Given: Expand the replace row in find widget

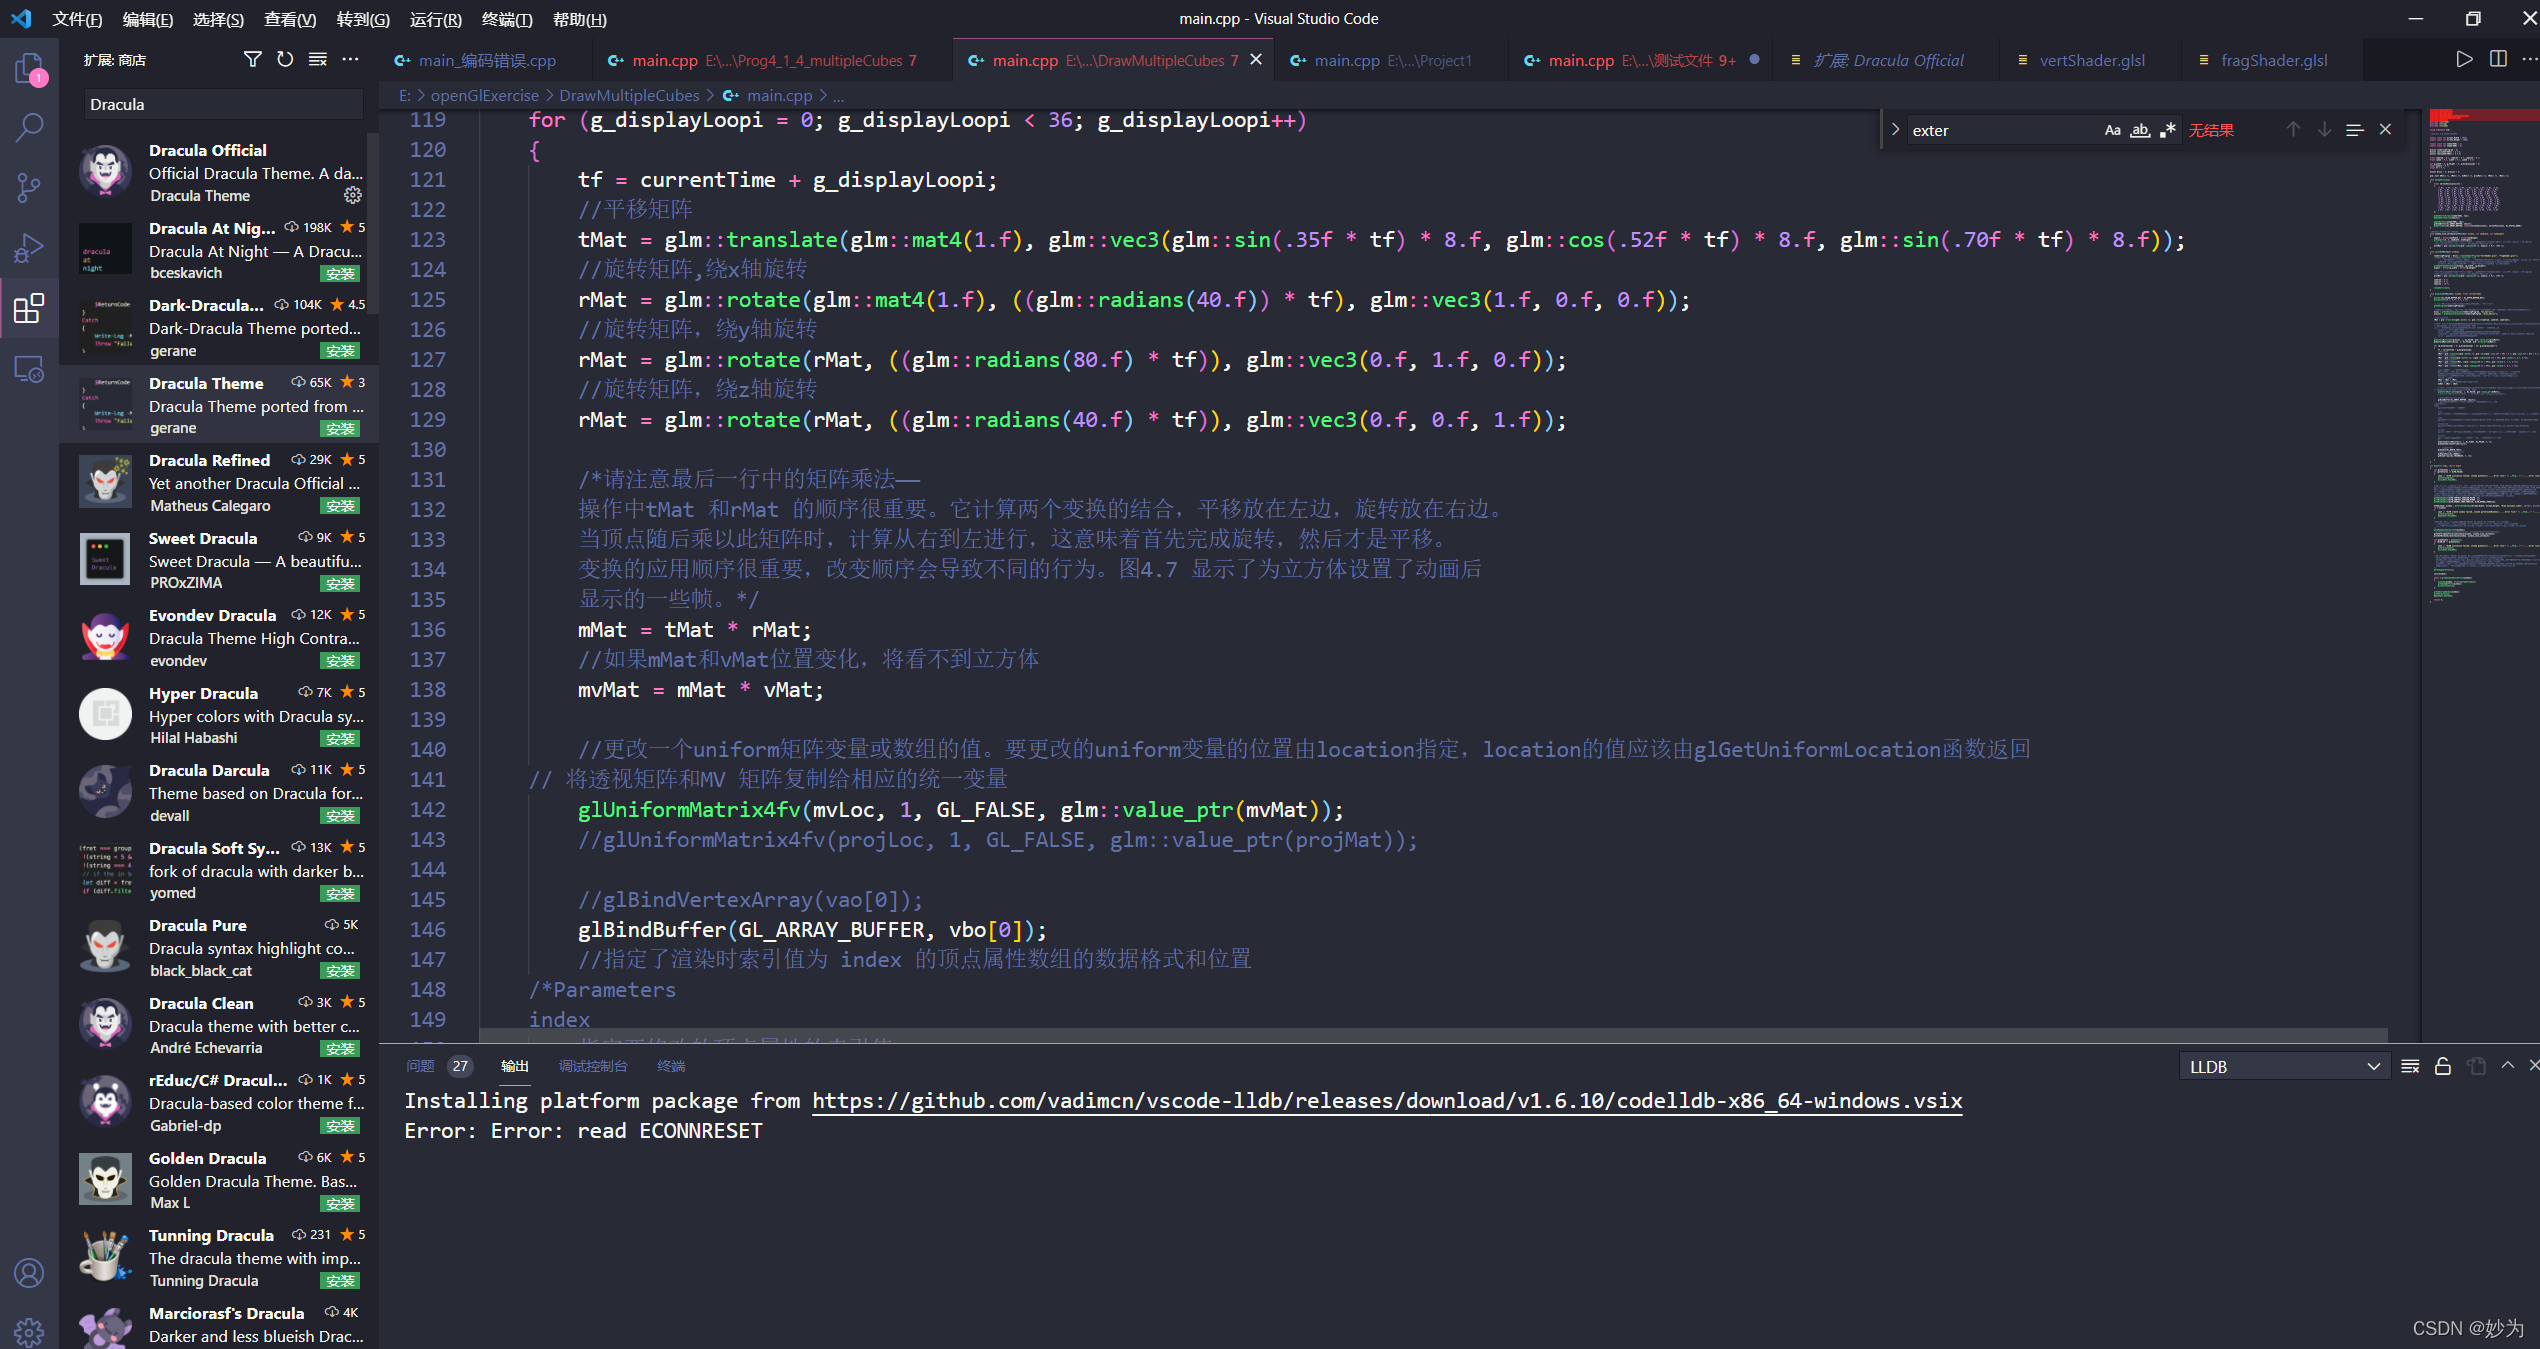Looking at the screenshot, I should click(1895, 130).
